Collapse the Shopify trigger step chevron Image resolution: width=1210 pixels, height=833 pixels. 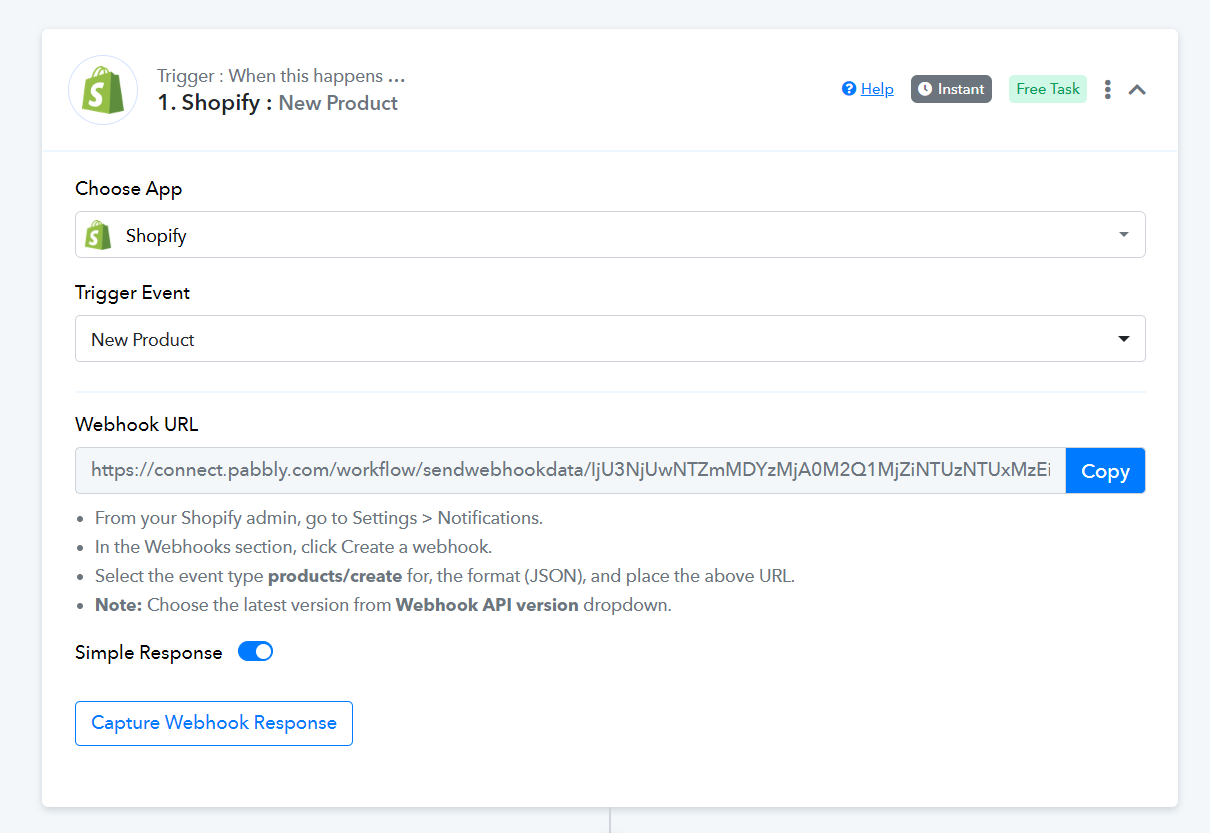point(1137,89)
